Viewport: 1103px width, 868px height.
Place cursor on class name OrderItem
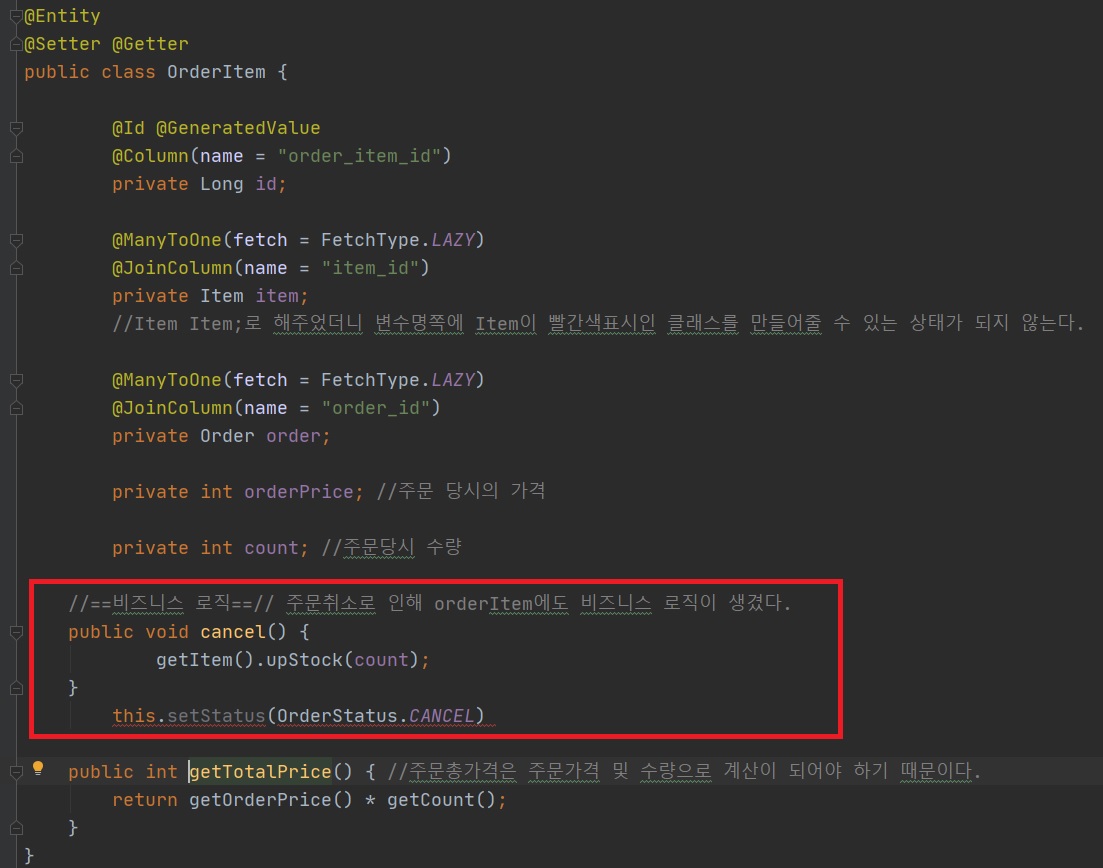point(216,72)
